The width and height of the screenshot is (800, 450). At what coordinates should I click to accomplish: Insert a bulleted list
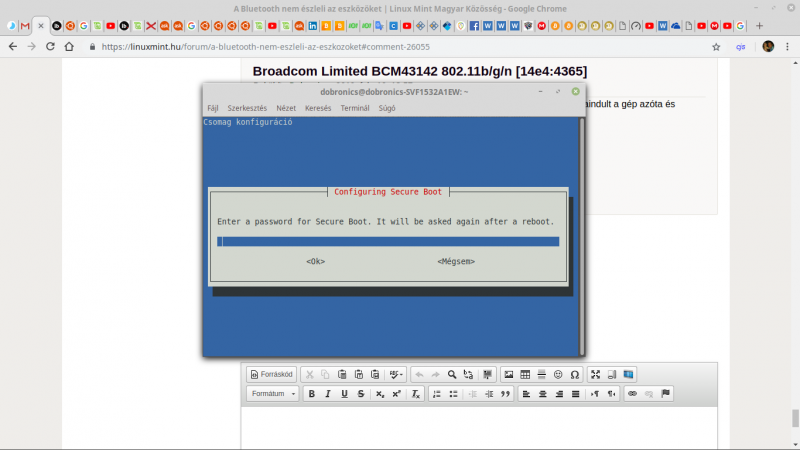click(453, 394)
